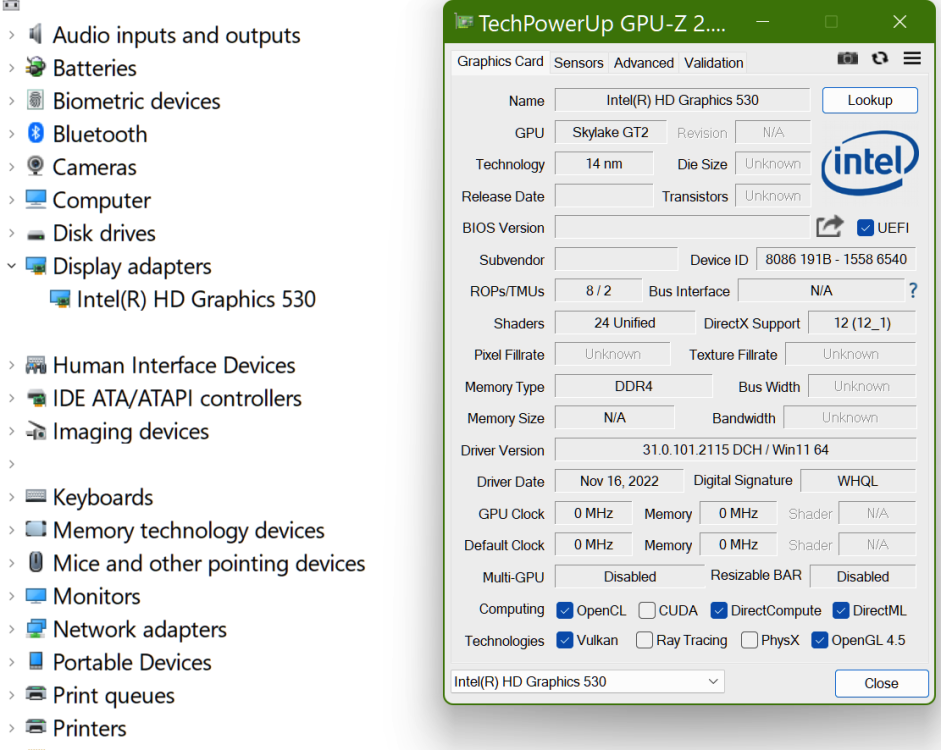Expand the Monitors node arrow

[x=11, y=596]
